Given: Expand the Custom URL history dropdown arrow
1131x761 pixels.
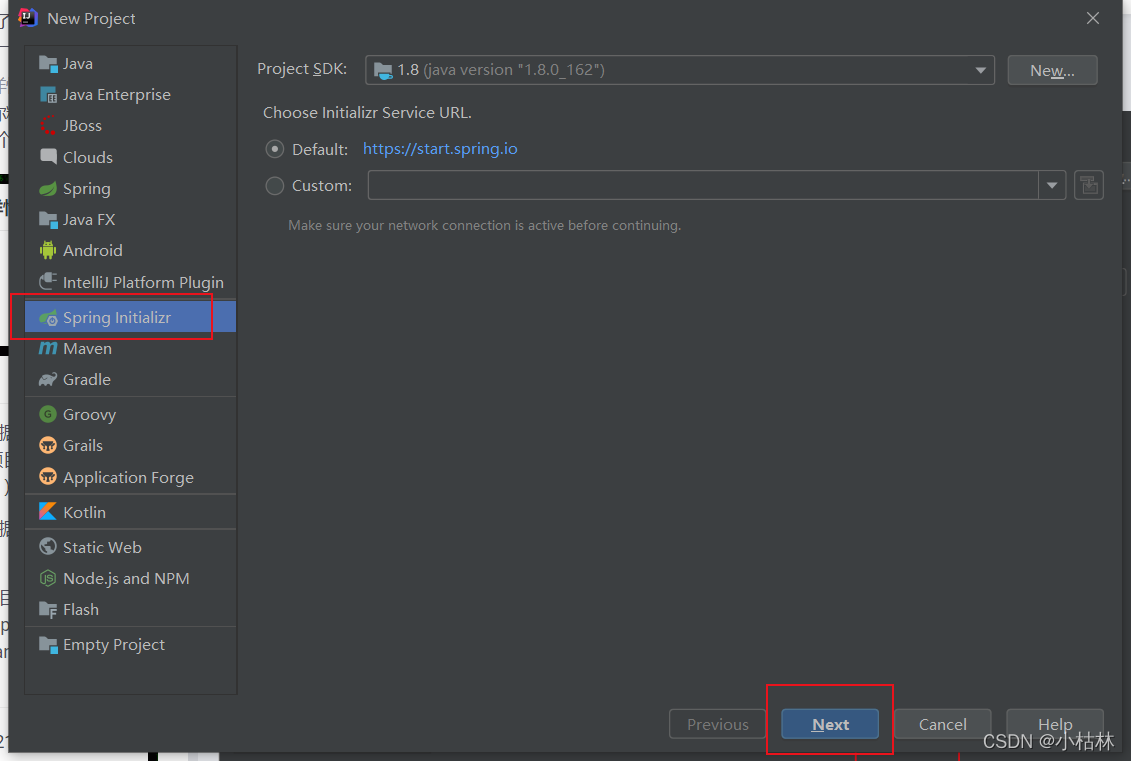Looking at the screenshot, I should [1052, 185].
